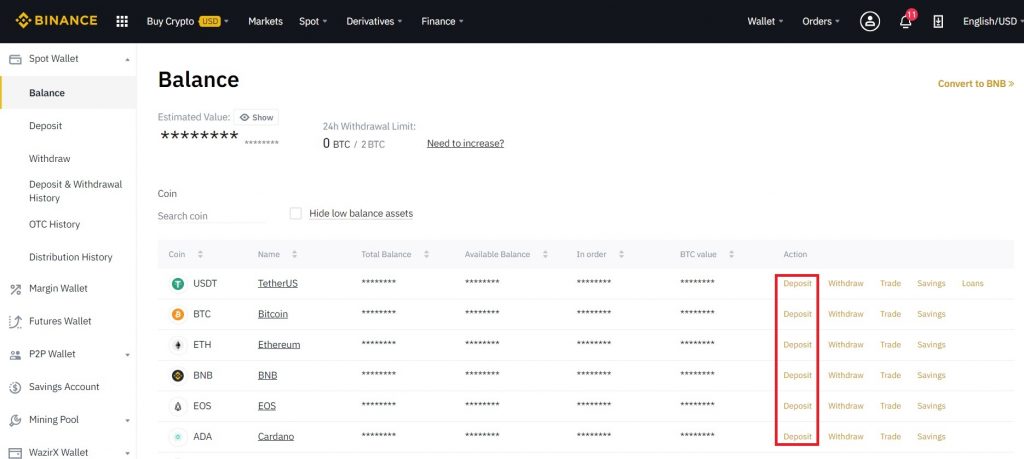Click Convert to BNB link
This screenshot has height=459, width=1024.
[x=976, y=84]
